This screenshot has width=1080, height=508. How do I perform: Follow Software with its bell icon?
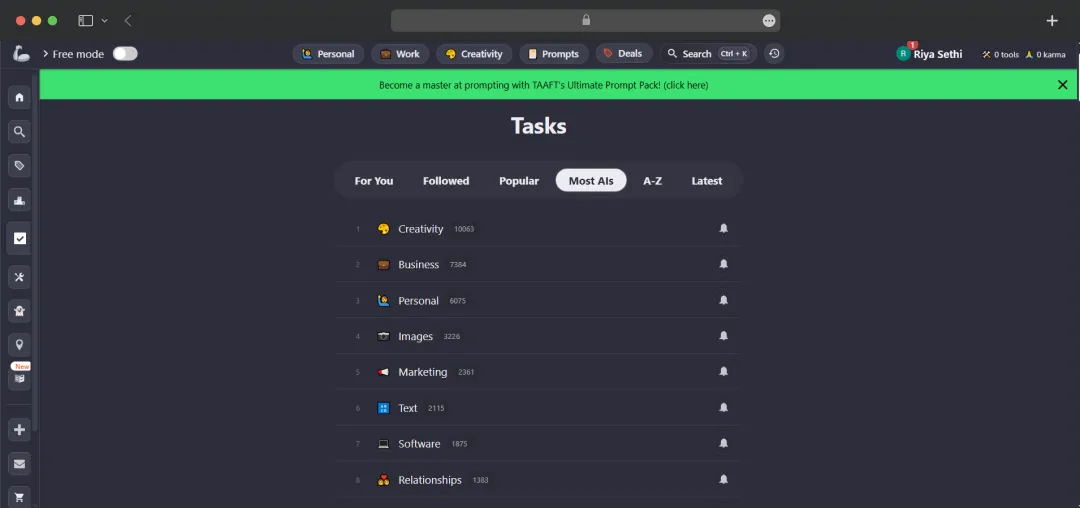(723, 443)
